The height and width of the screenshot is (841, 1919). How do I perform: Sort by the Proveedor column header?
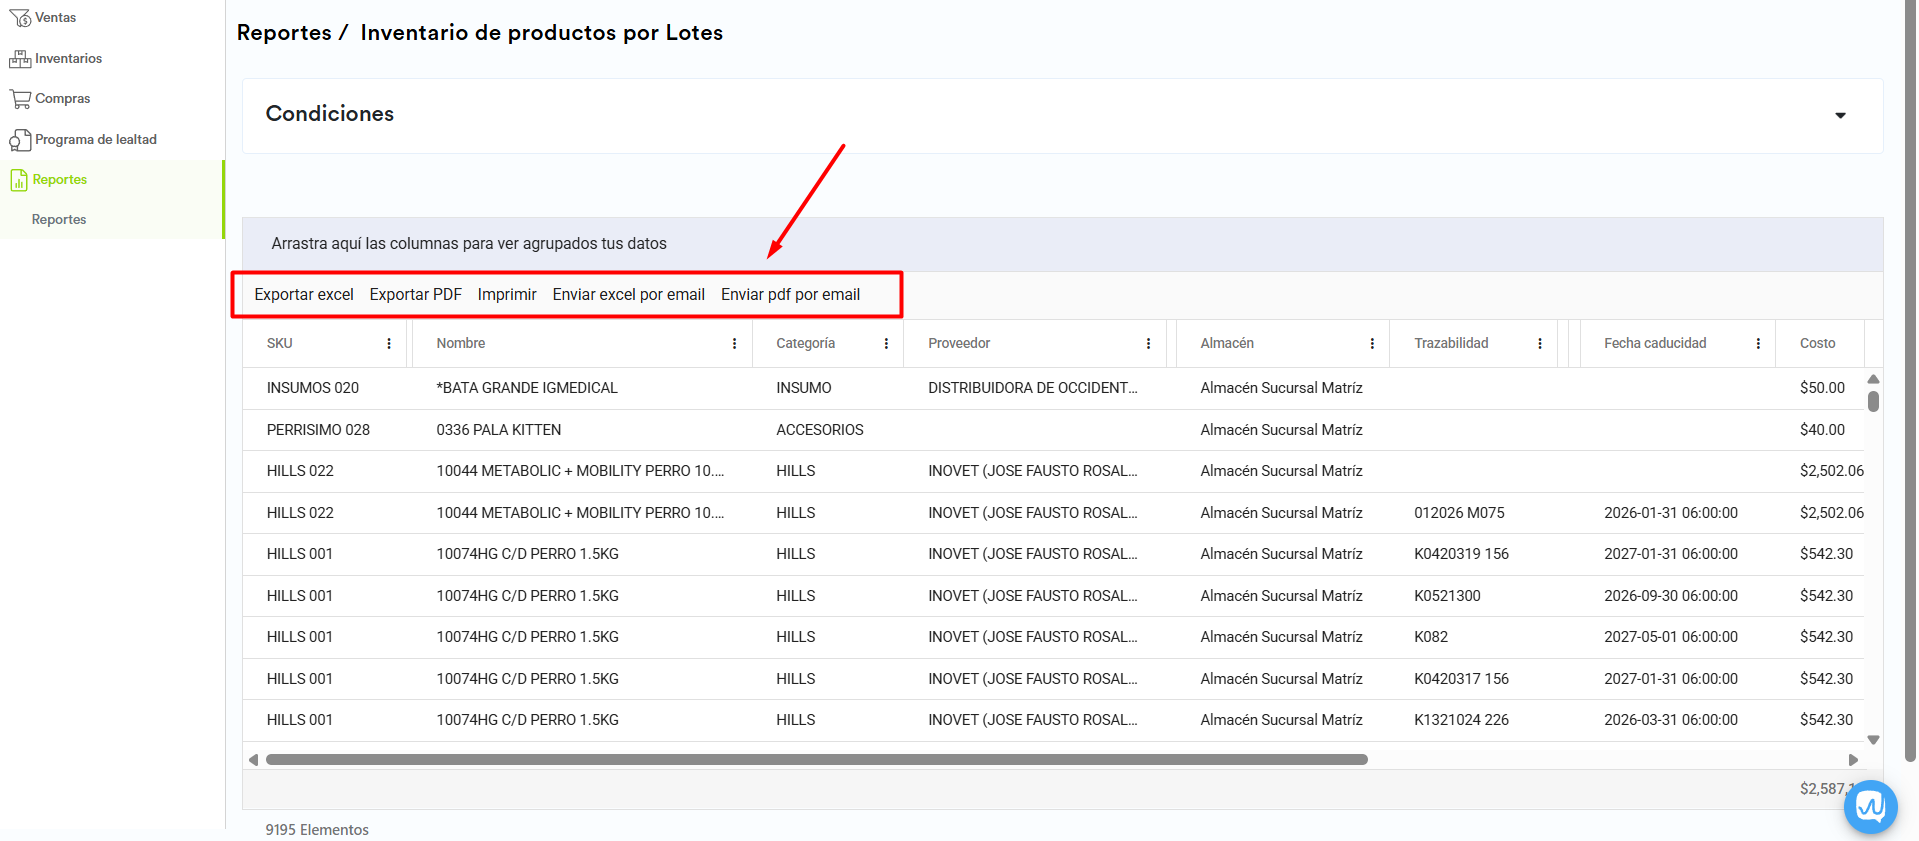tap(958, 343)
